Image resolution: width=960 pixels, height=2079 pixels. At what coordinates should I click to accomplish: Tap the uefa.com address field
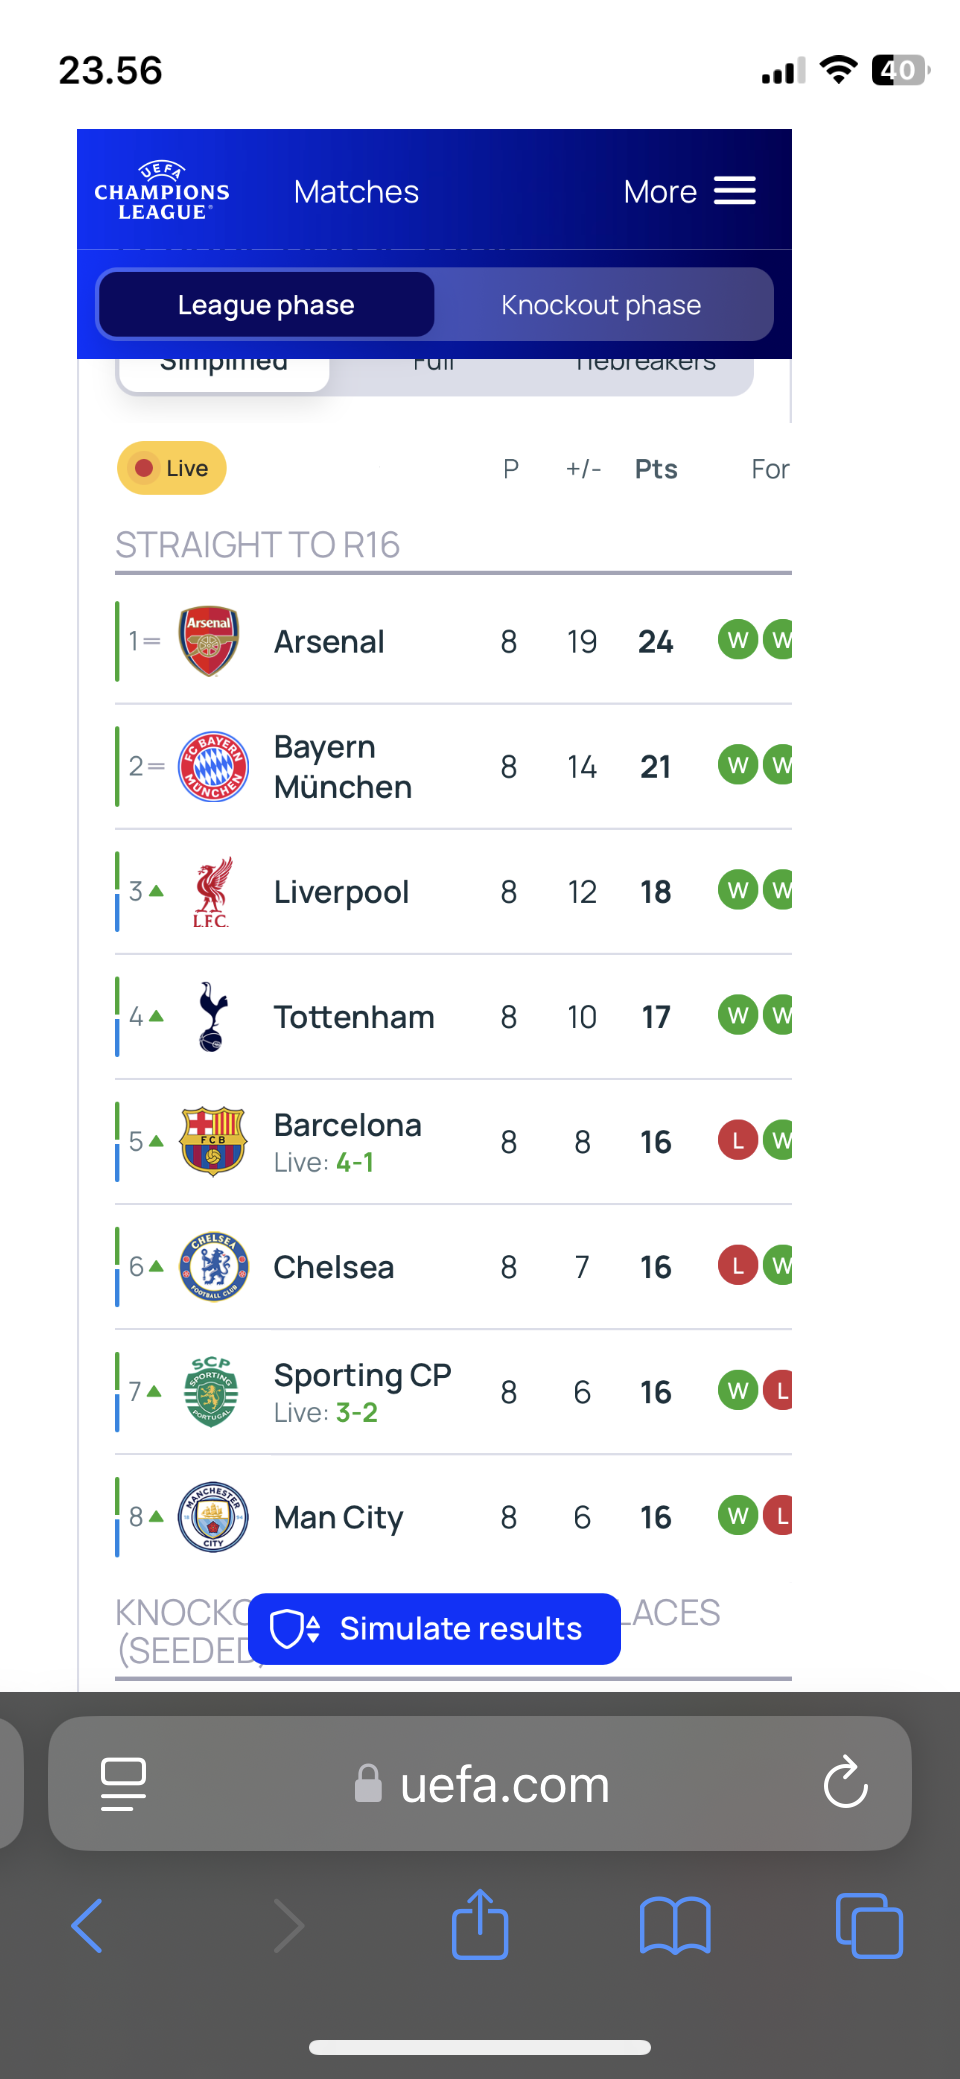[x=480, y=1783]
